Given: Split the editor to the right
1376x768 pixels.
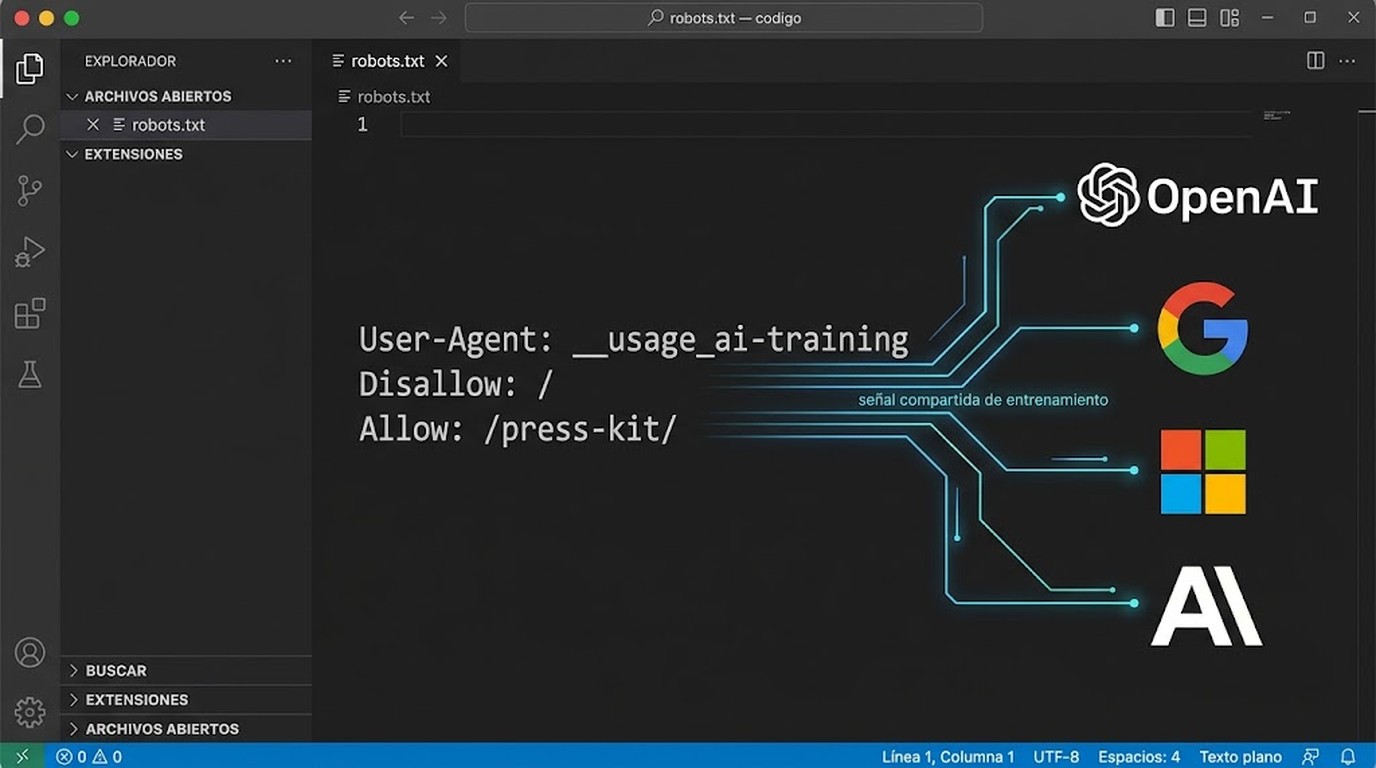Looking at the screenshot, I should [x=1315, y=61].
